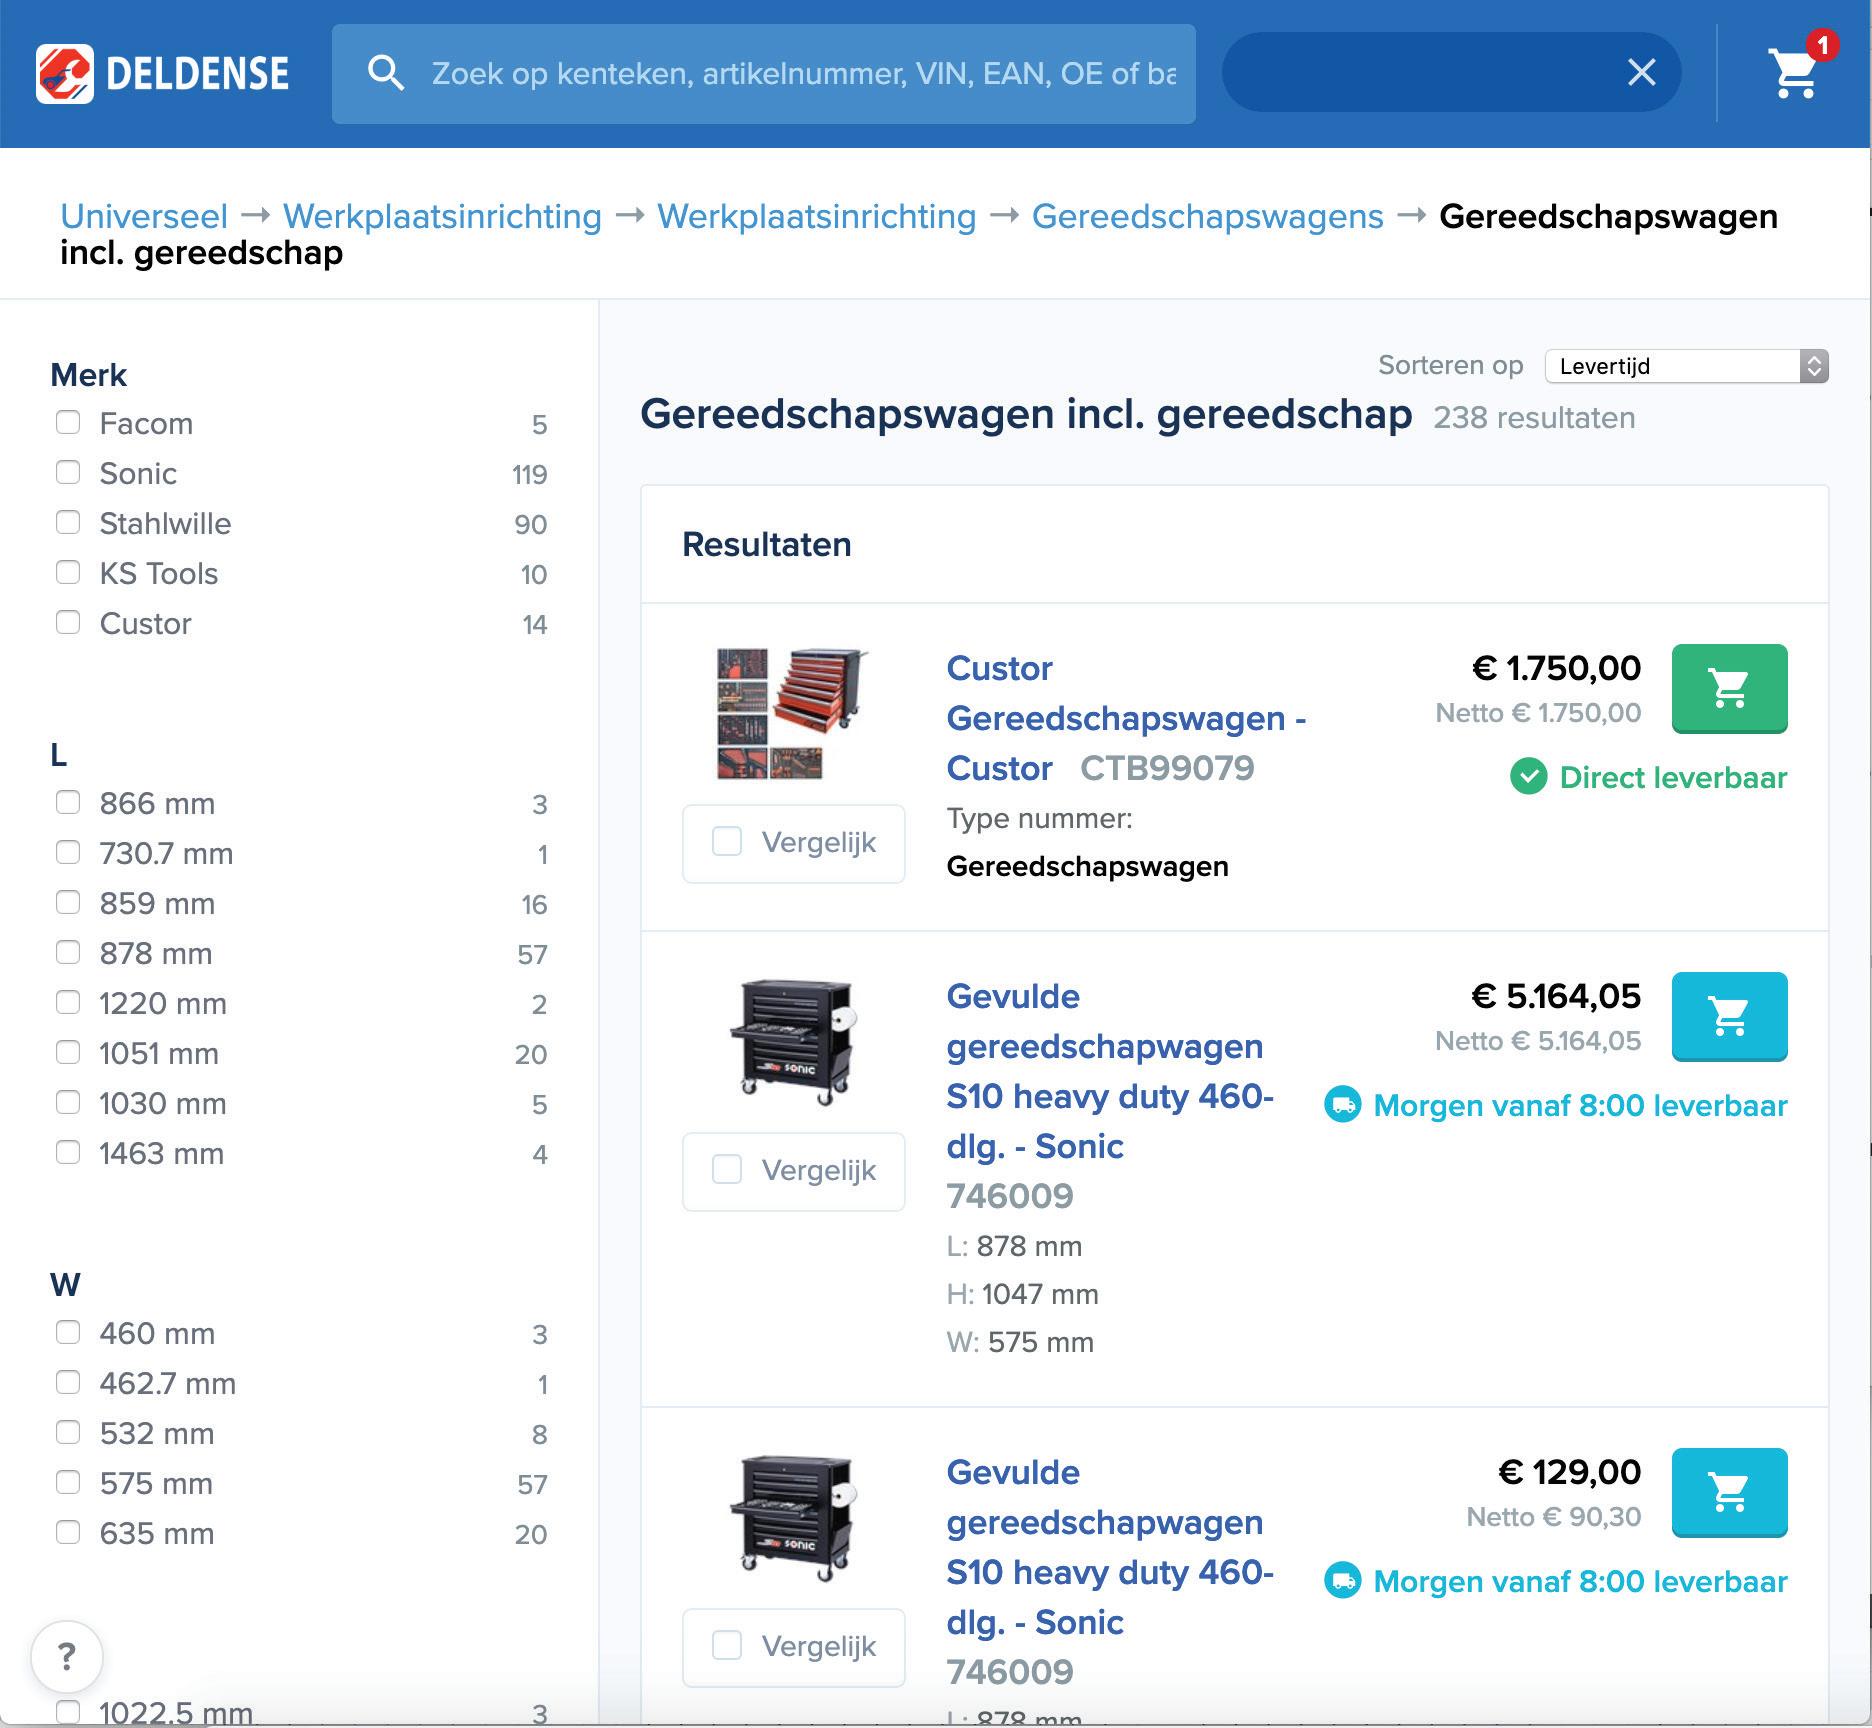The image size is (1872, 1728).
Task: Click truck icon for € 5.164,05 item
Action: (1342, 1105)
